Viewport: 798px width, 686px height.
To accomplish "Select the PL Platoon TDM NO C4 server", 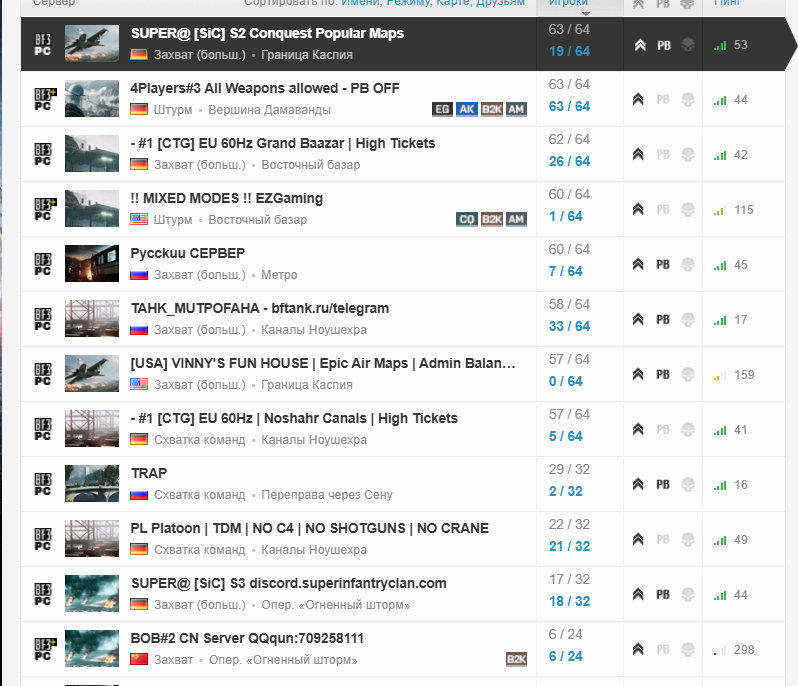I will (x=309, y=528).
